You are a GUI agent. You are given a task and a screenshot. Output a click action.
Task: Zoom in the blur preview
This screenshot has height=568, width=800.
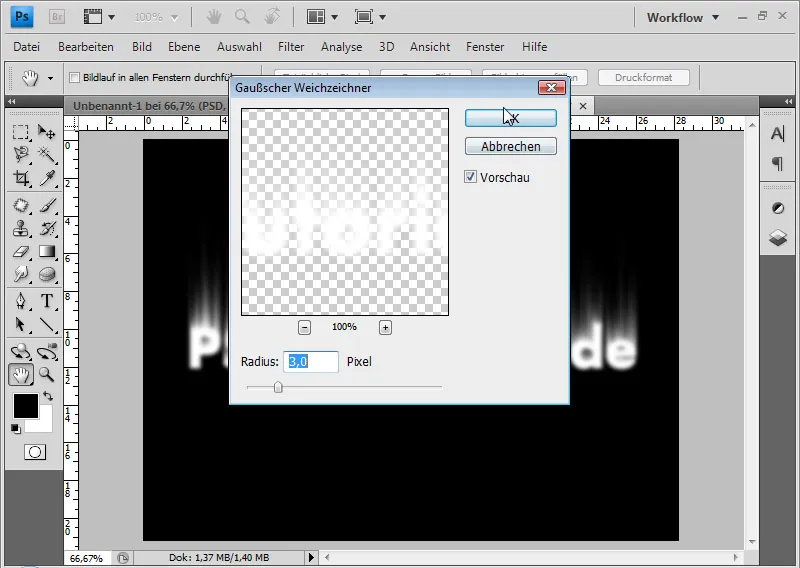tap(385, 327)
